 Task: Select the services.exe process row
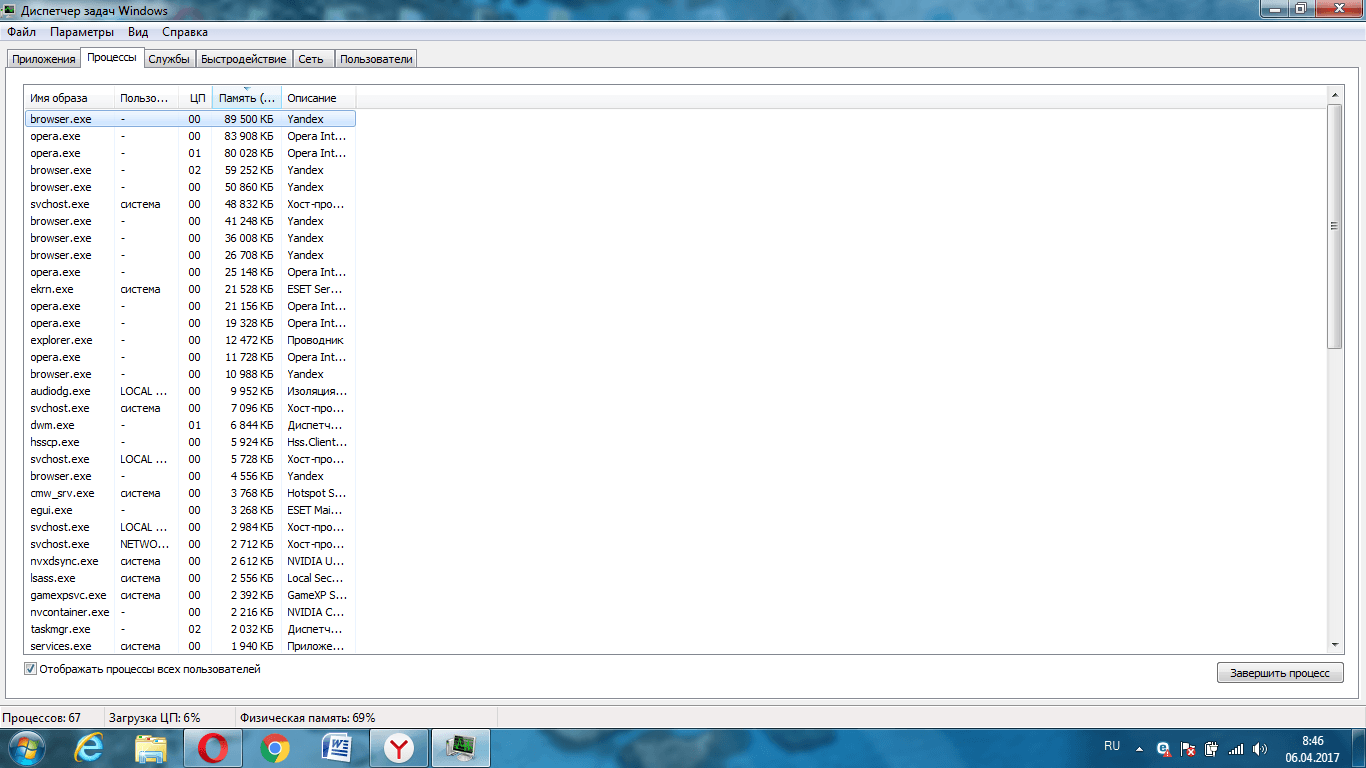click(190, 646)
